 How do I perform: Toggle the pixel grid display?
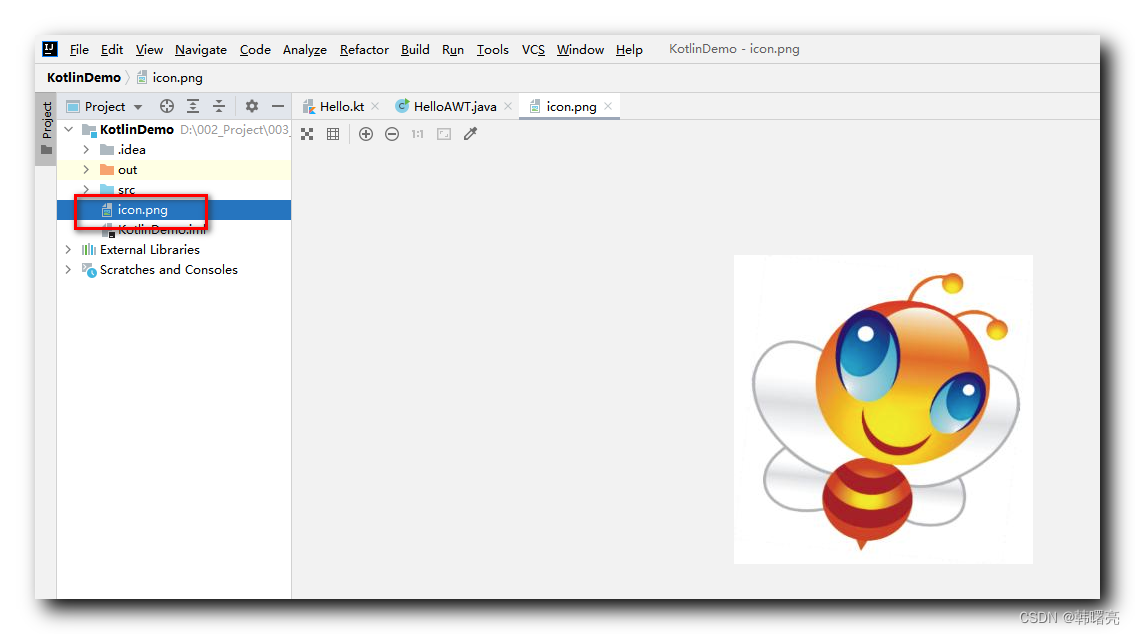(x=333, y=133)
